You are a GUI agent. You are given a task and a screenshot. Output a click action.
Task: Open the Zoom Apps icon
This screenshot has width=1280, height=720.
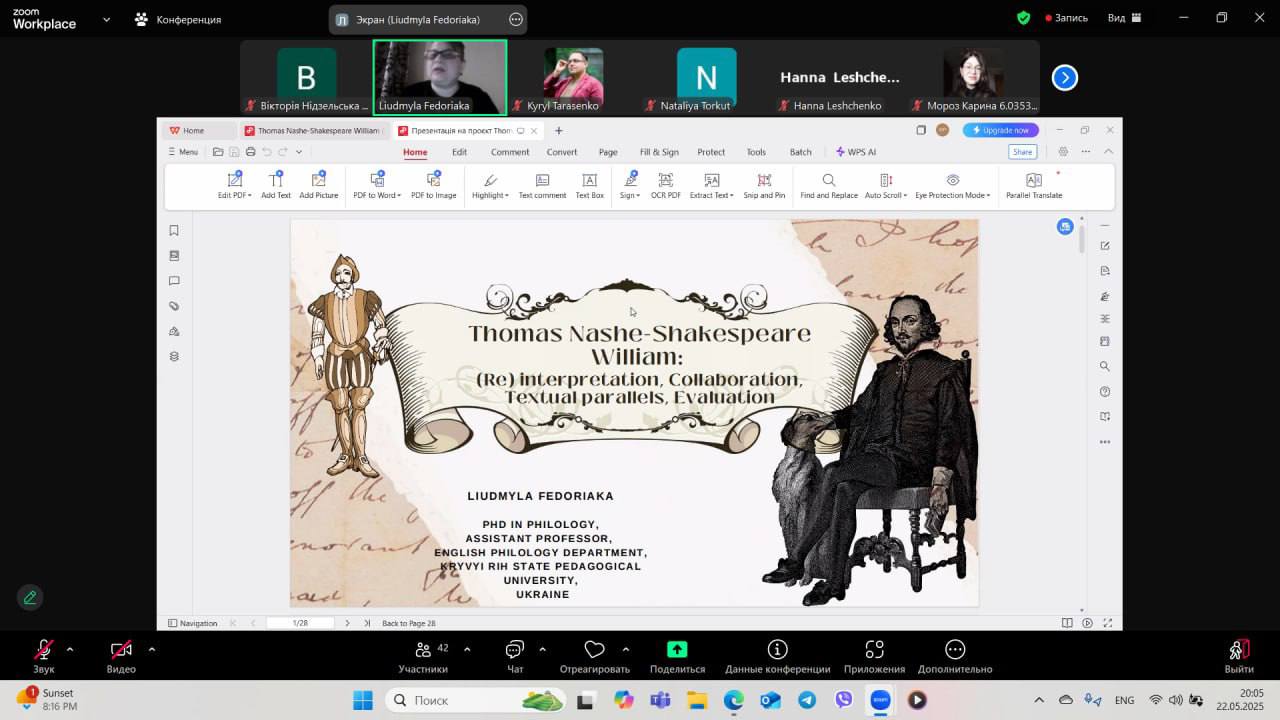coord(874,650)
